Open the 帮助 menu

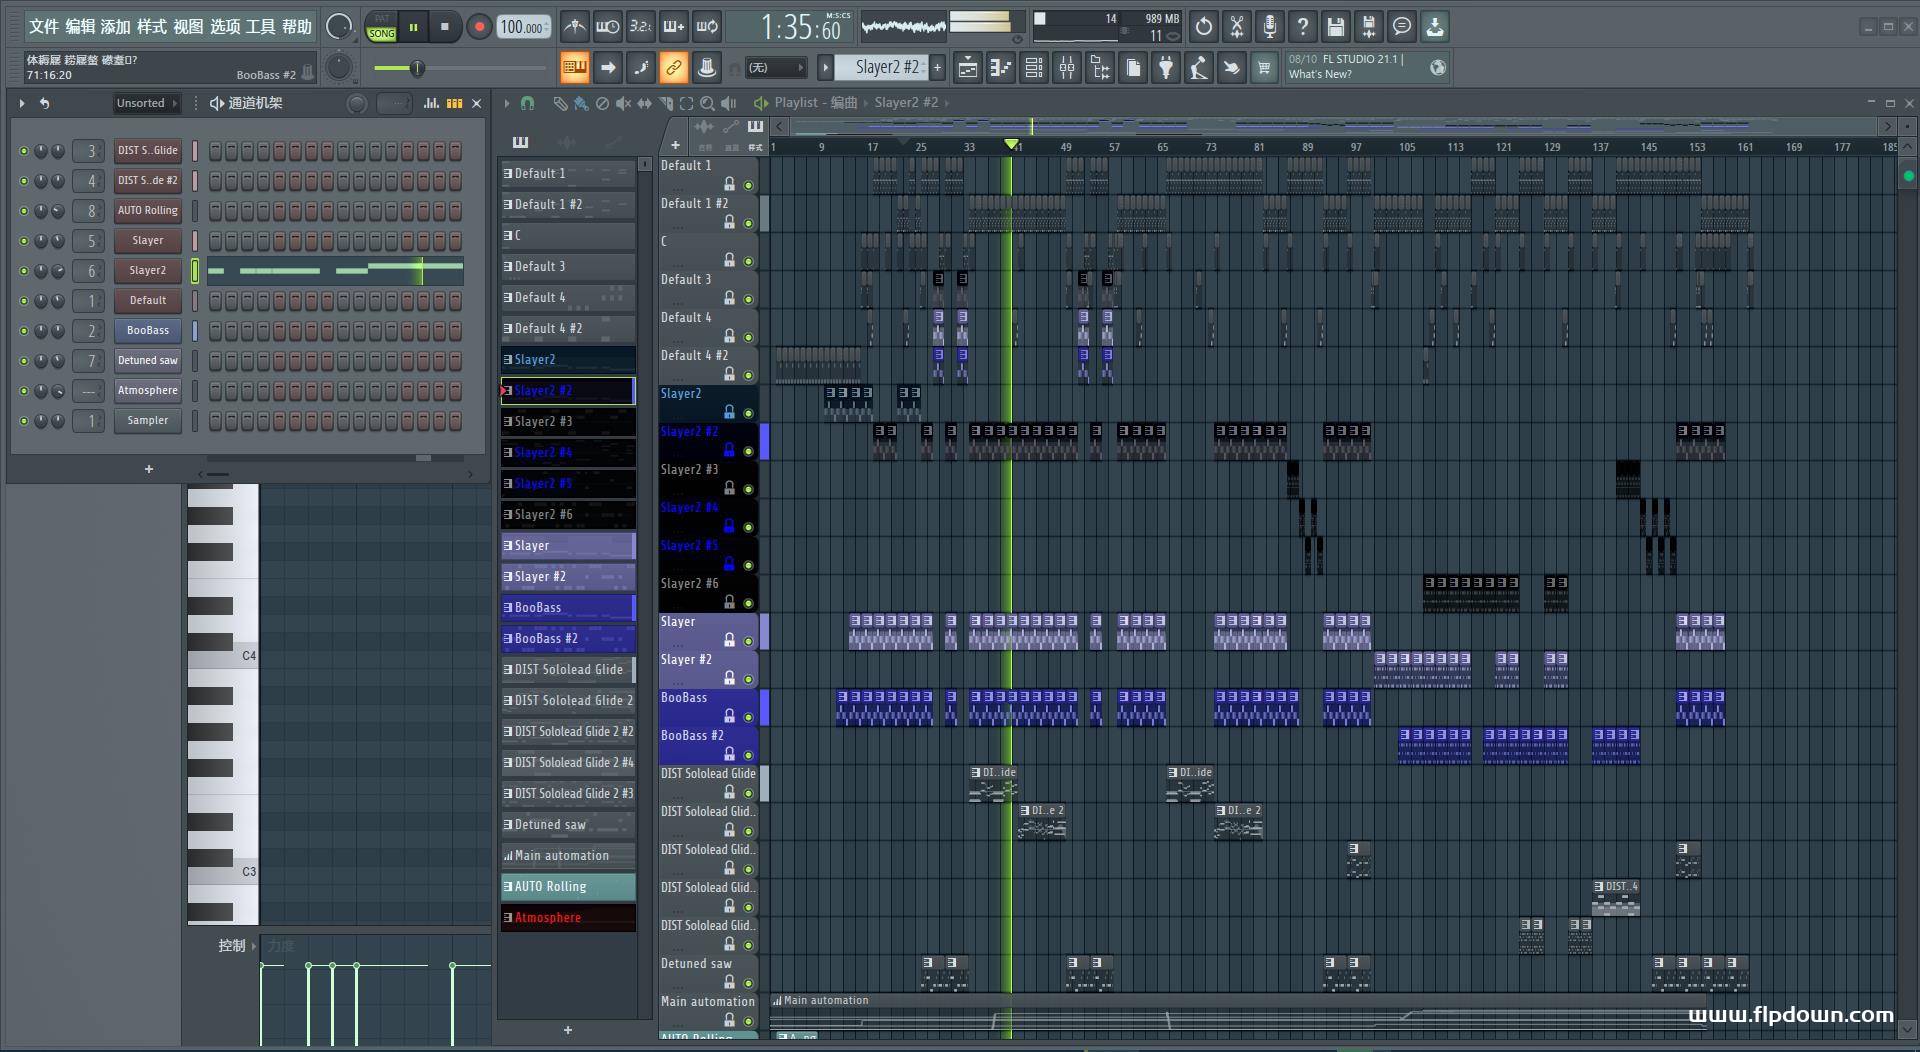(297, 27)
